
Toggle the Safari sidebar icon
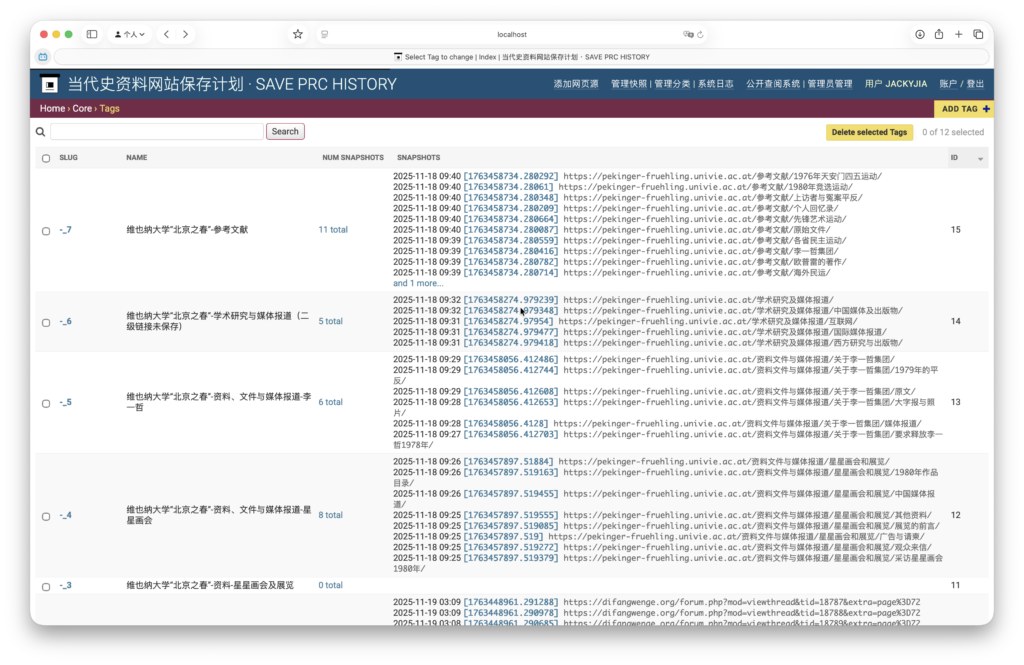click(92, 34)
